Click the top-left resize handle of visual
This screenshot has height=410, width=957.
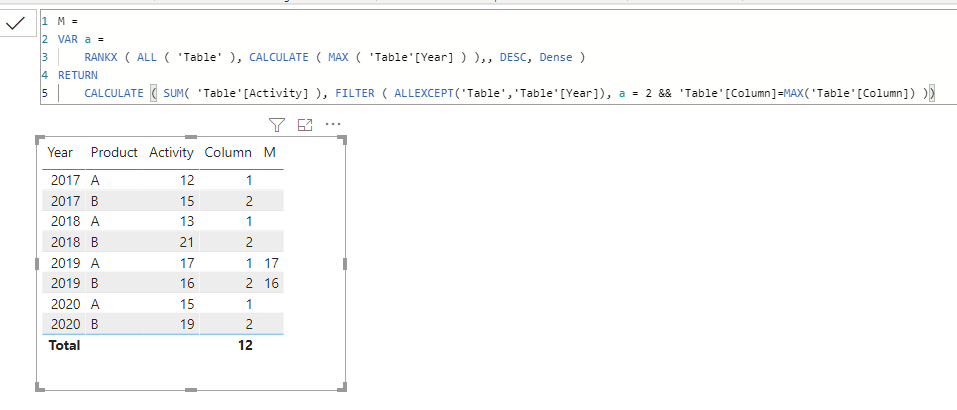(x=40, y=140)
